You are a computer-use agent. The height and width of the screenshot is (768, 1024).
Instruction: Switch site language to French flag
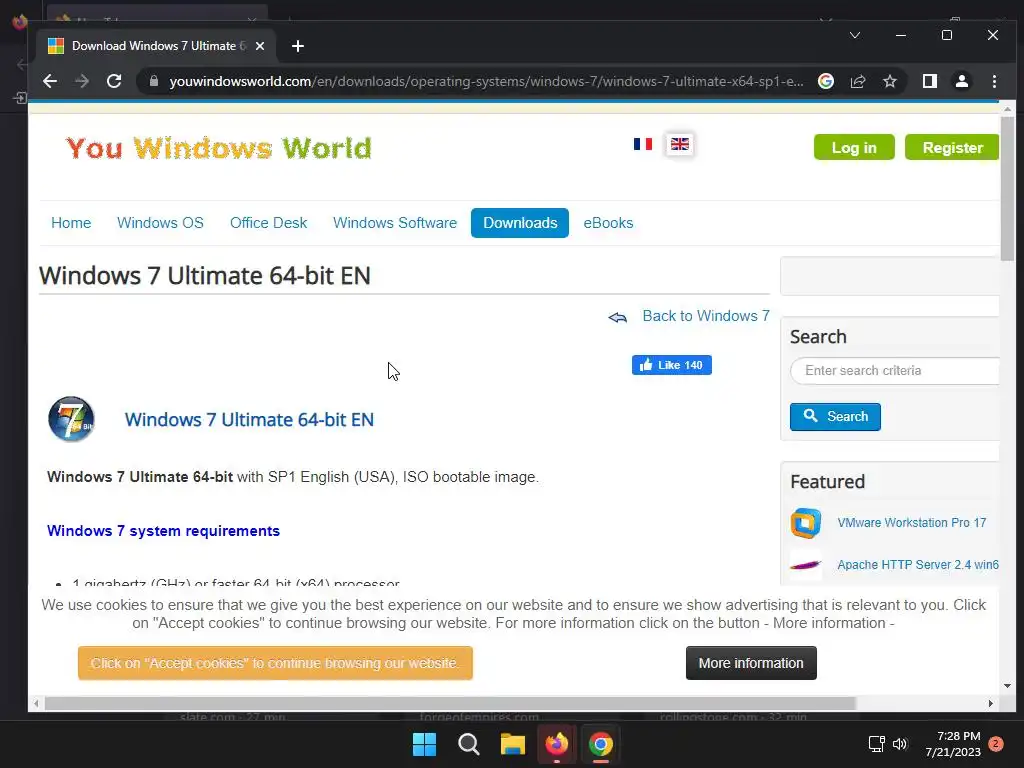coord(643,144)
